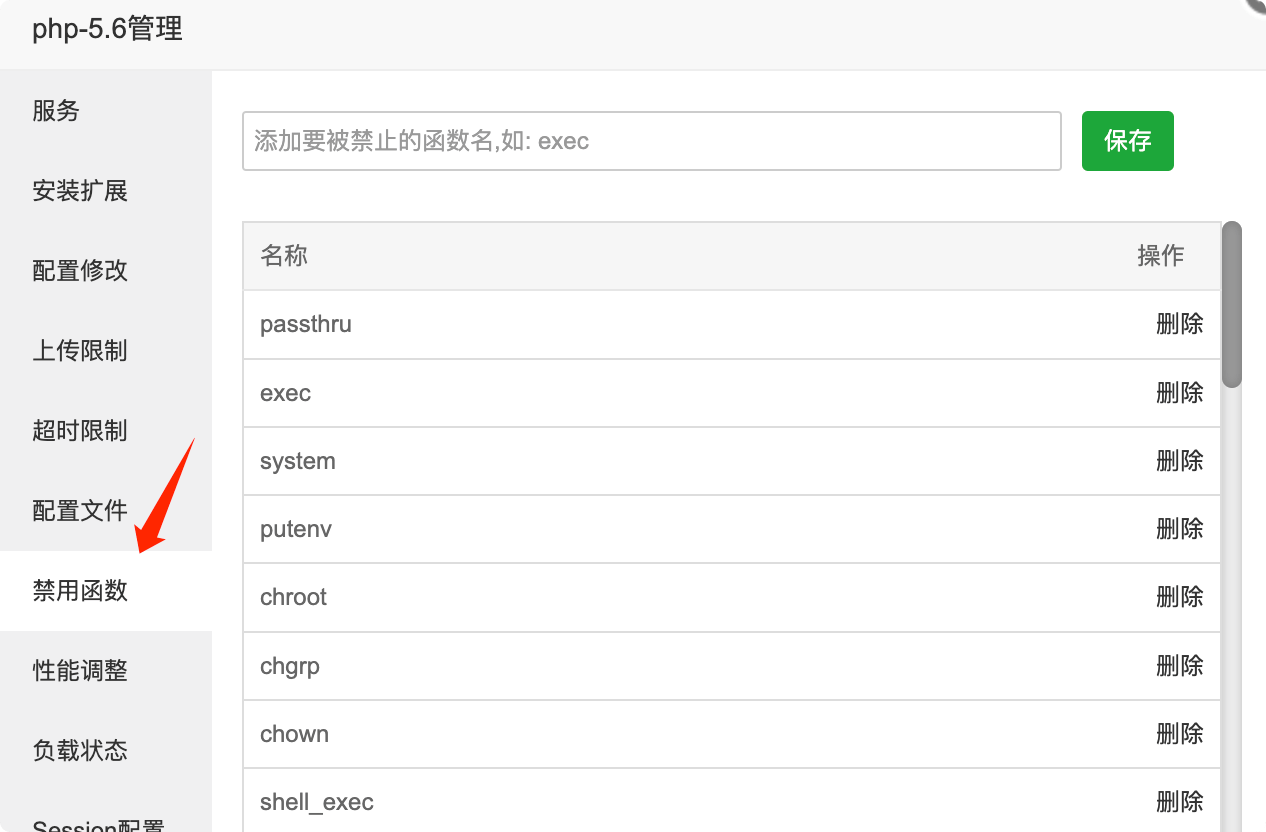Click 删除 next to chgrp
Viewport: 1266px width, 832px height.
click(x=1179, y=666)
